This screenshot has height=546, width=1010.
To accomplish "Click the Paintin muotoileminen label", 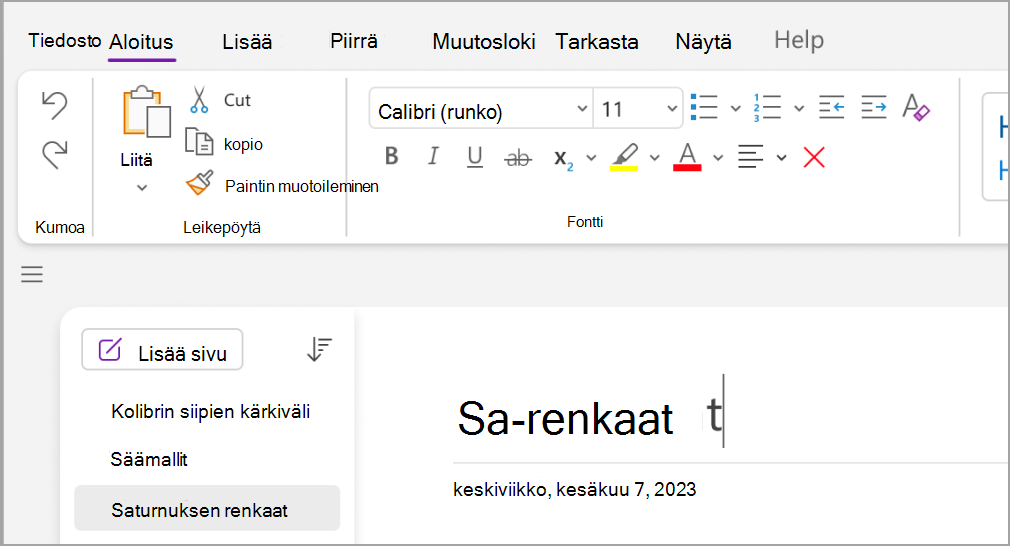I will pos(301,186).
